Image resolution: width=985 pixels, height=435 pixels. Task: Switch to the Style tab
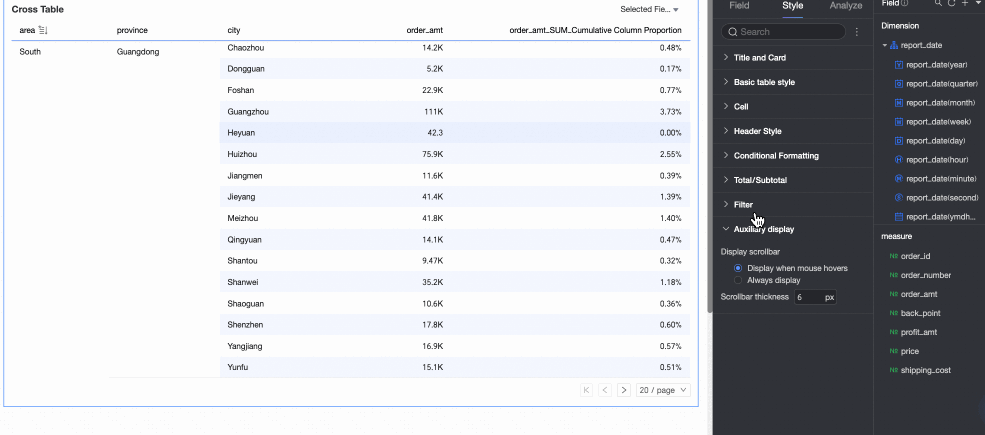pos(793,6)
